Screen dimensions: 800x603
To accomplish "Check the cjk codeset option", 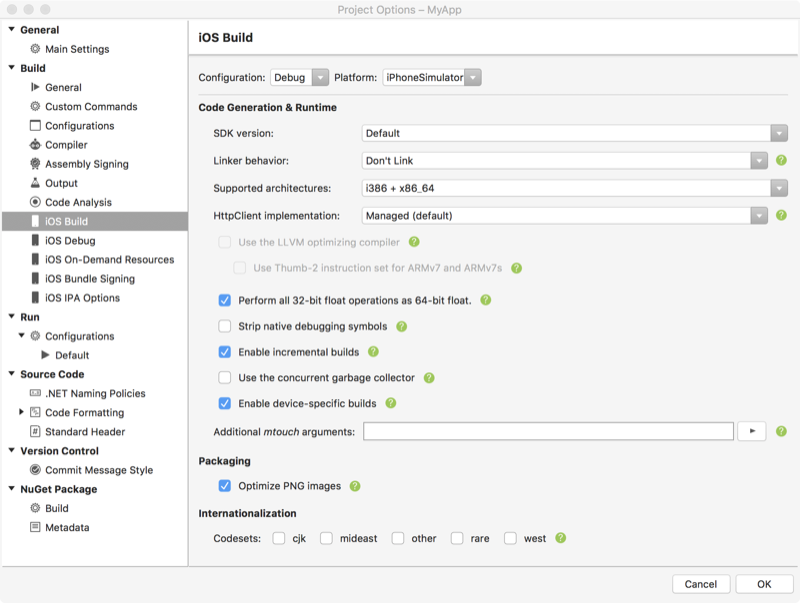I will pyautogui.click(x=278, y=538).
